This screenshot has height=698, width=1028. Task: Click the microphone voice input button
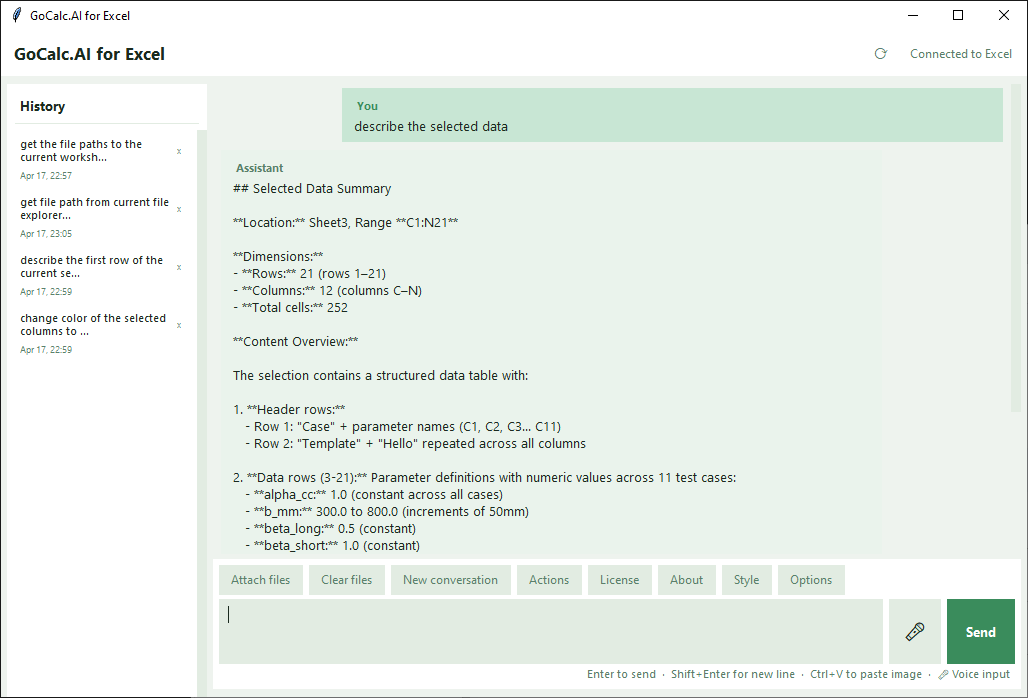[x=915, y=632]
